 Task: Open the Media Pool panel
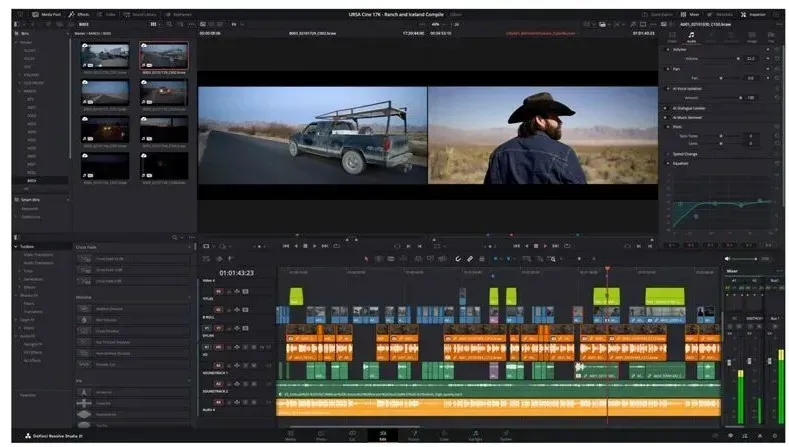(44, 15)
